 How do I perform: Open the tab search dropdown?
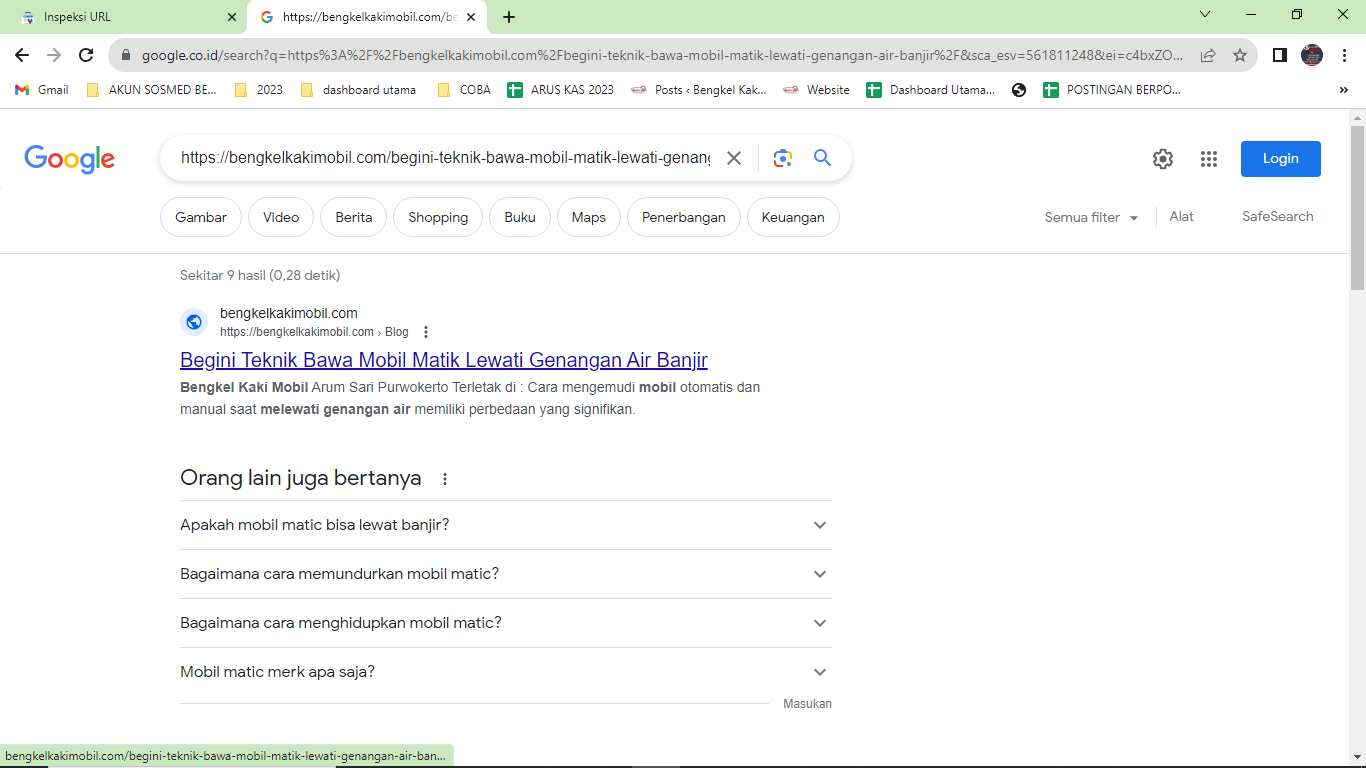(1205, 15)
